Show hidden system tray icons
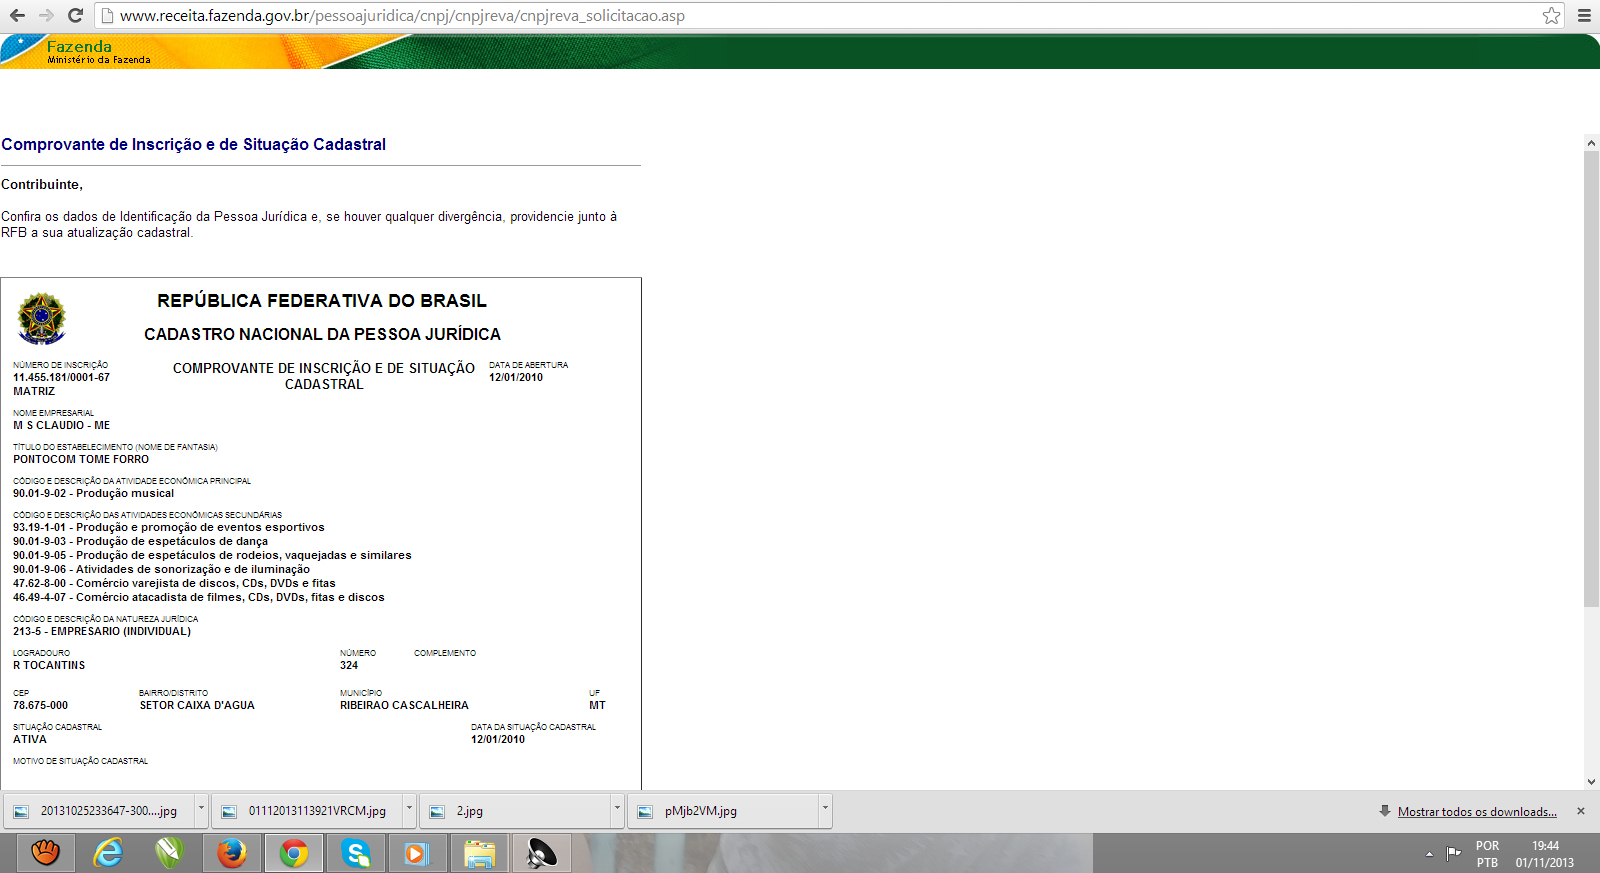 (x=1429, y=854)
